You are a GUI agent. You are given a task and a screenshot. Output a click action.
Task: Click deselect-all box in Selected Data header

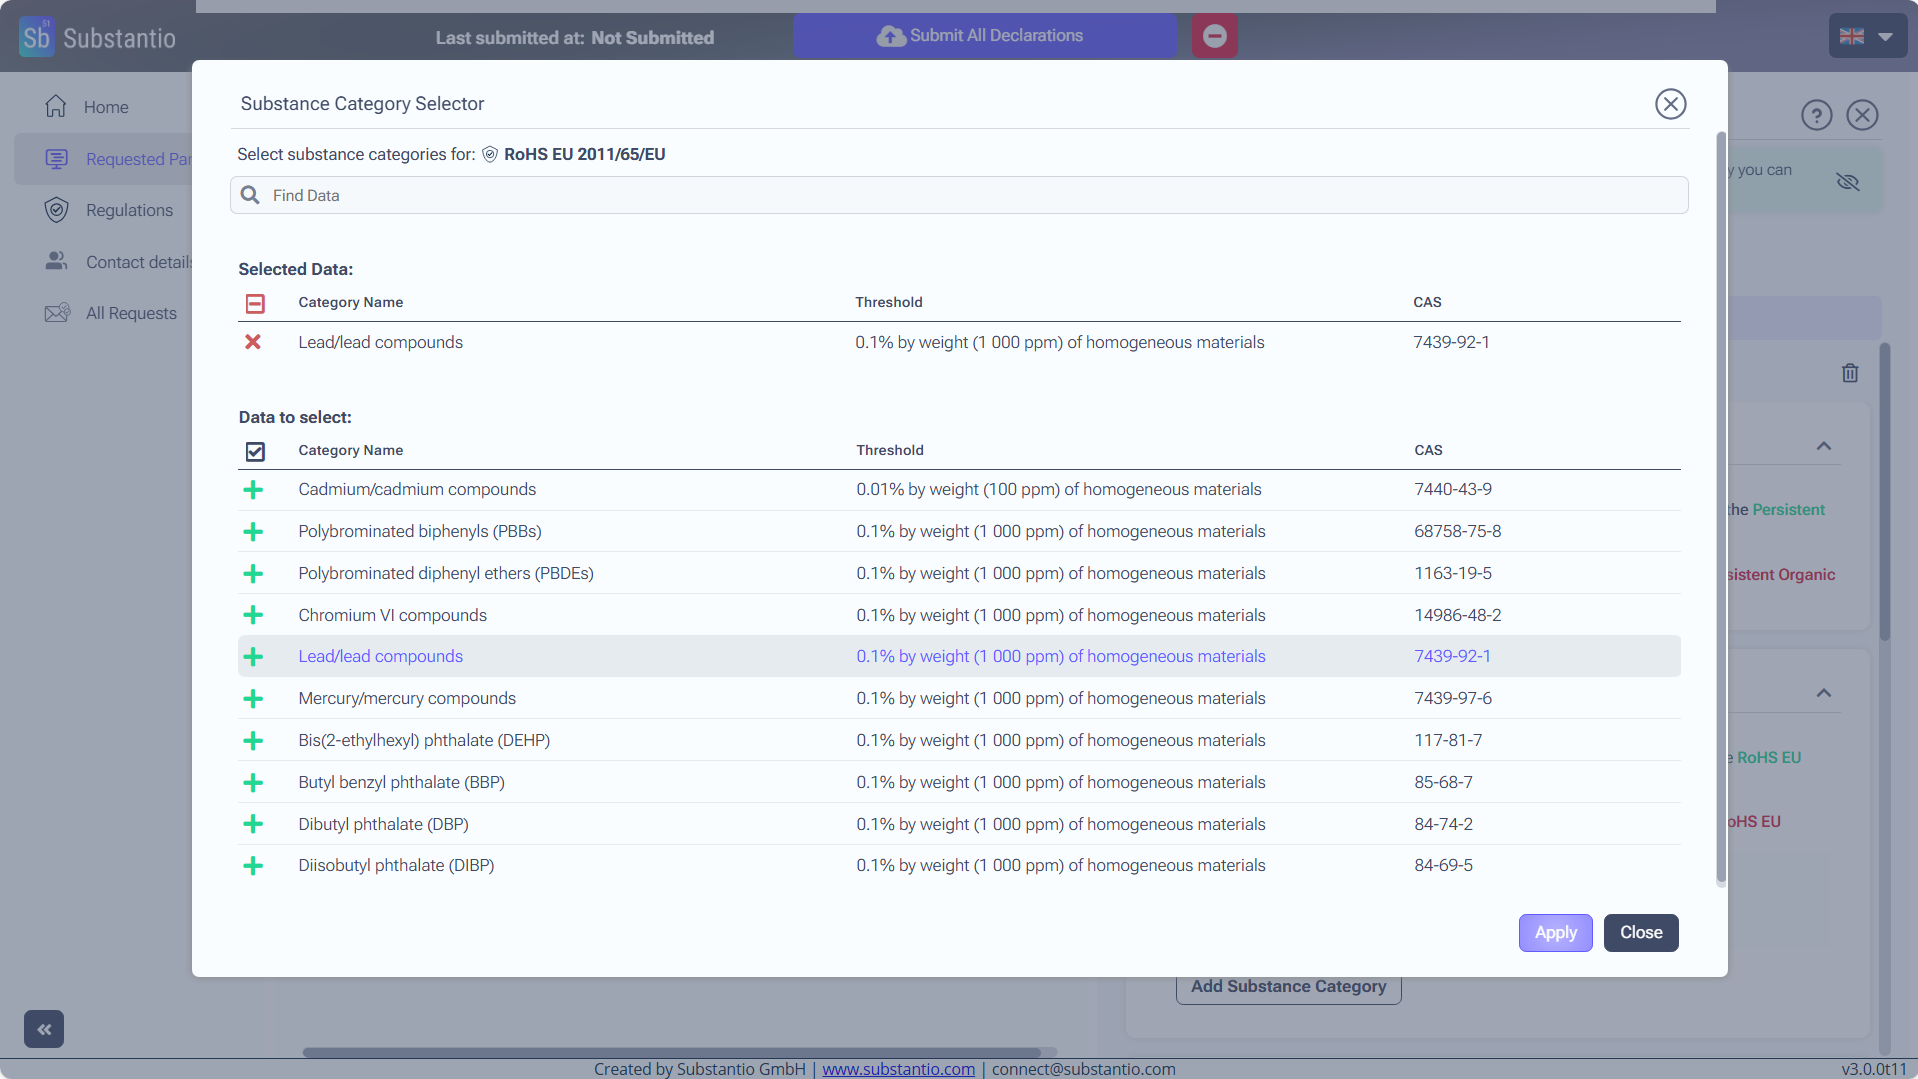click(255, 303)
